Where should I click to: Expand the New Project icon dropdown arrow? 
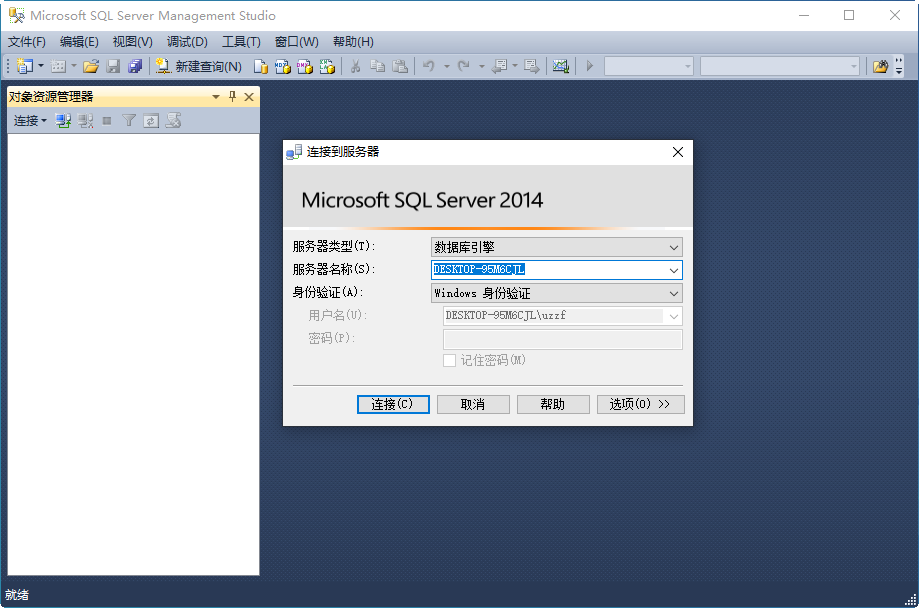pyautogui.click(x=41, y=66)
